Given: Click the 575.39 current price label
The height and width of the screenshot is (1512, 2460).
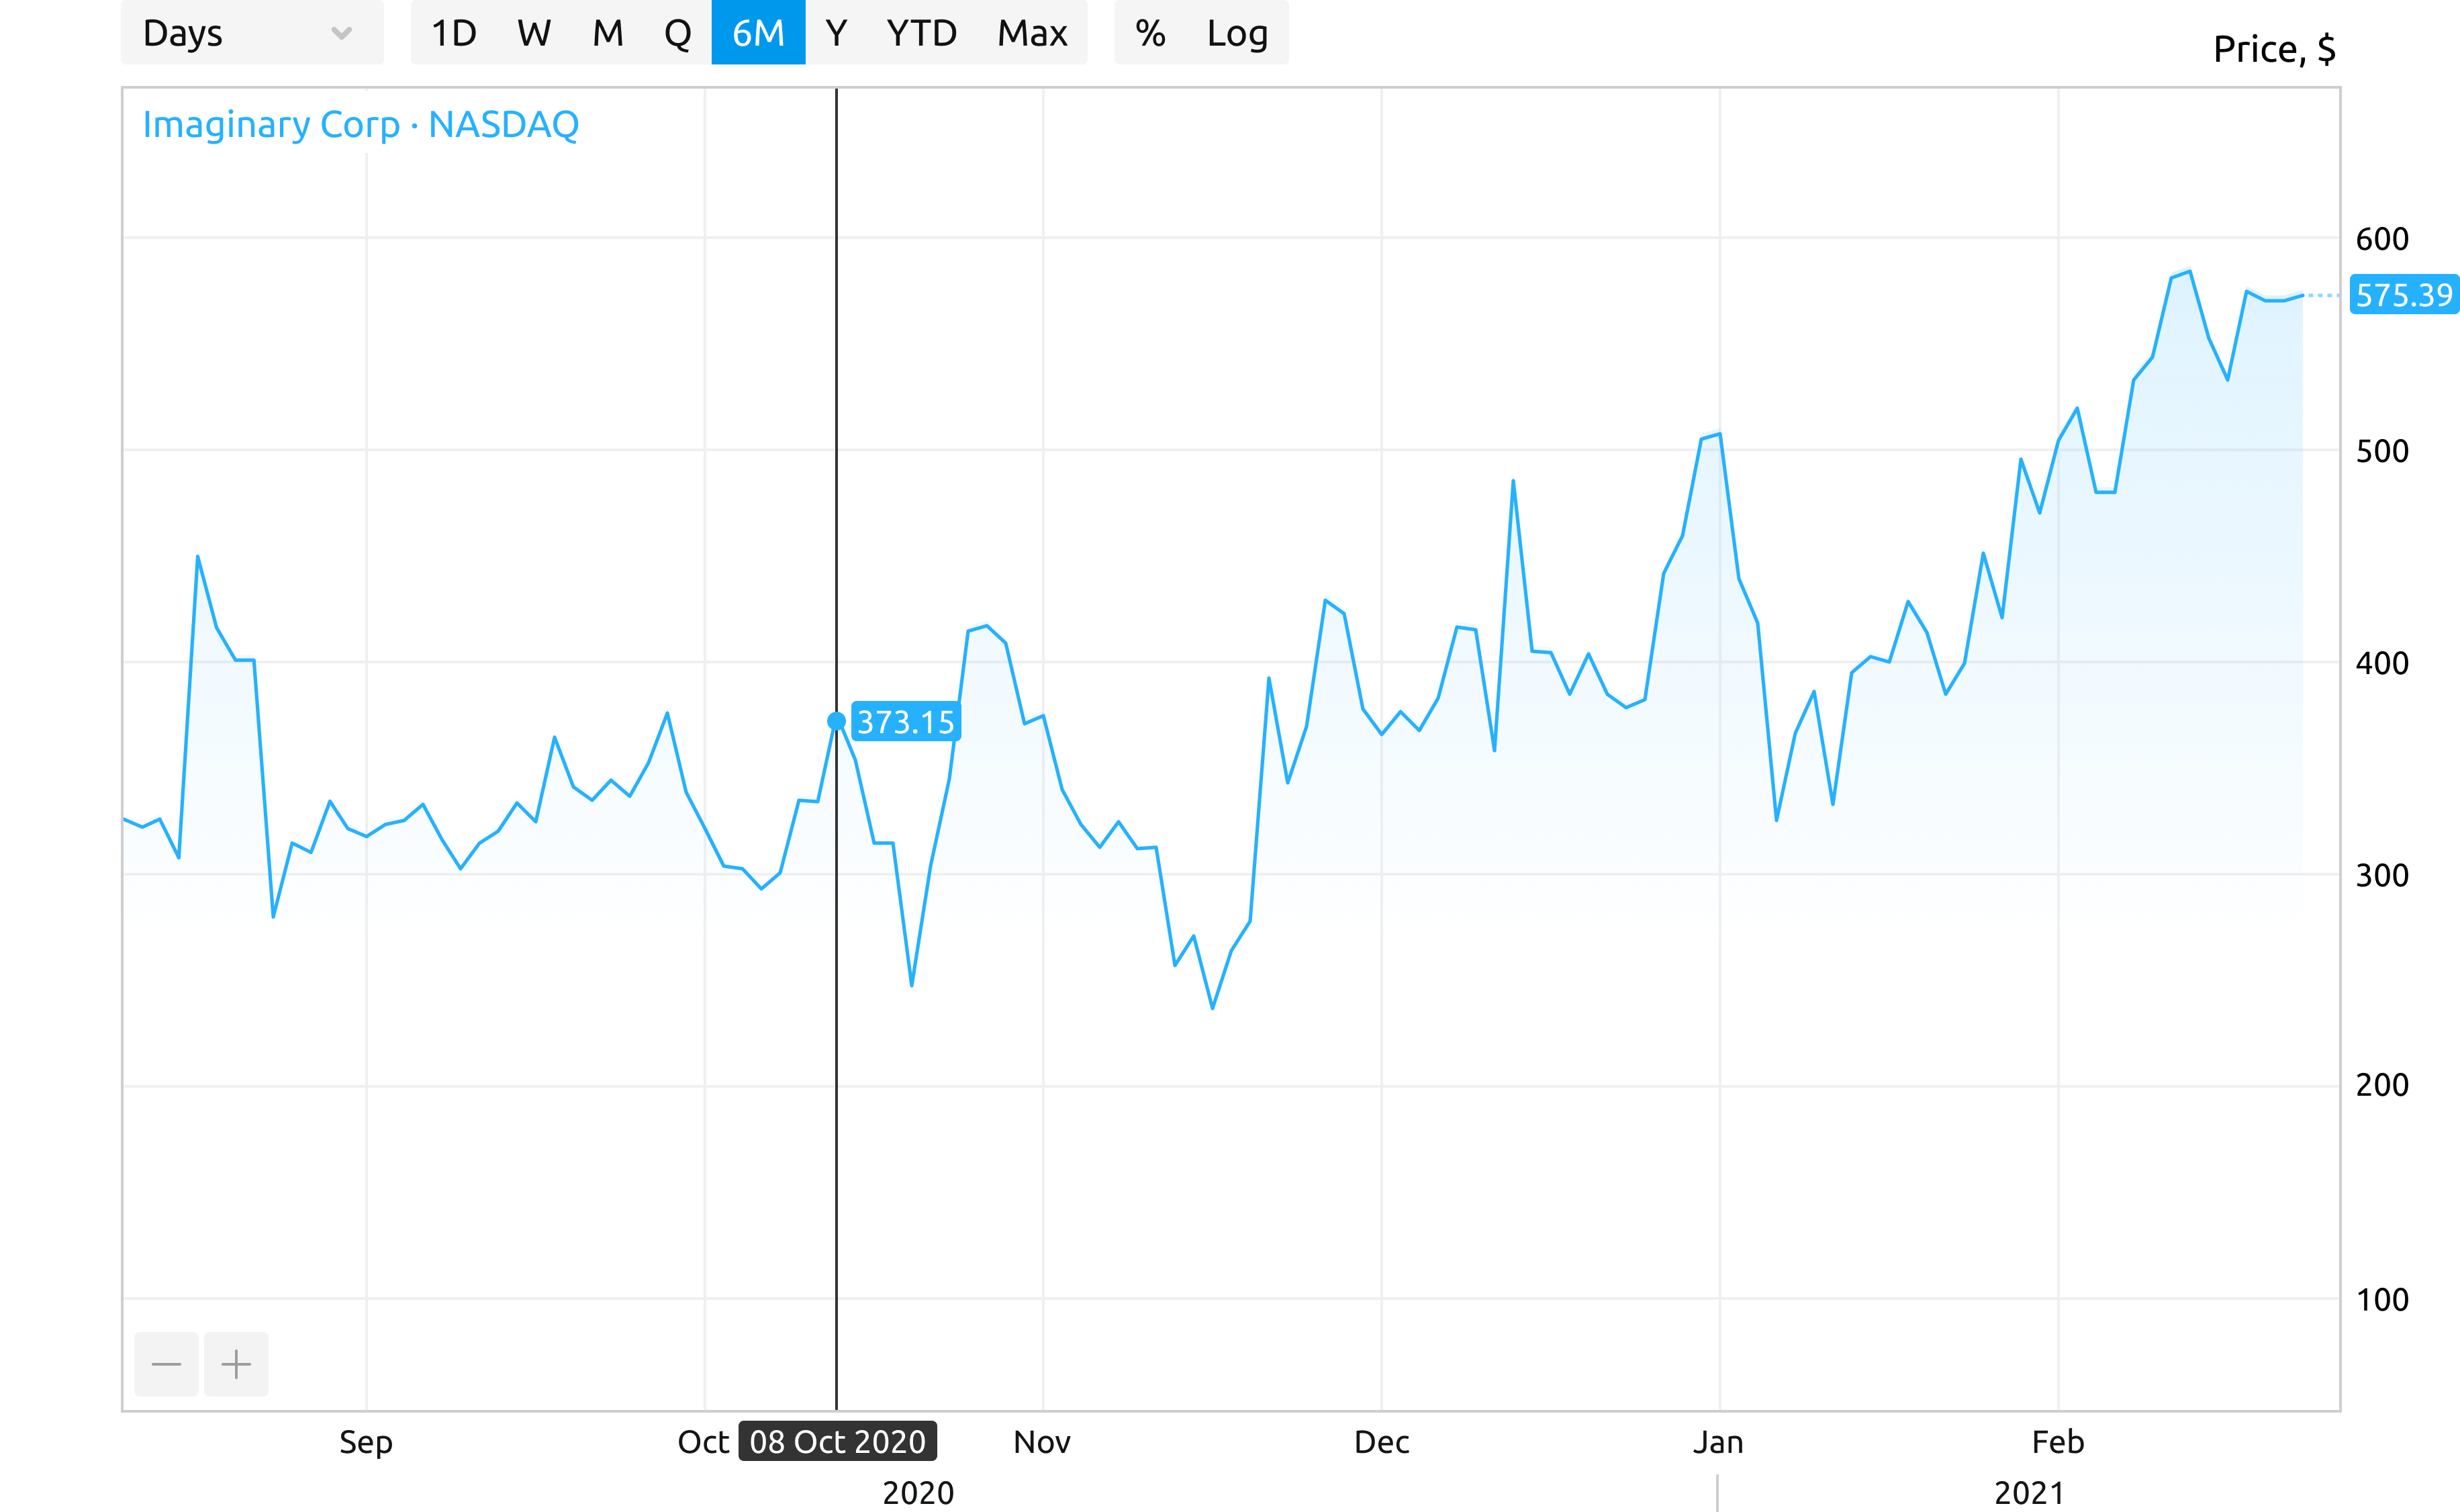Looking at the screenshot, I should click(2404, 295).
